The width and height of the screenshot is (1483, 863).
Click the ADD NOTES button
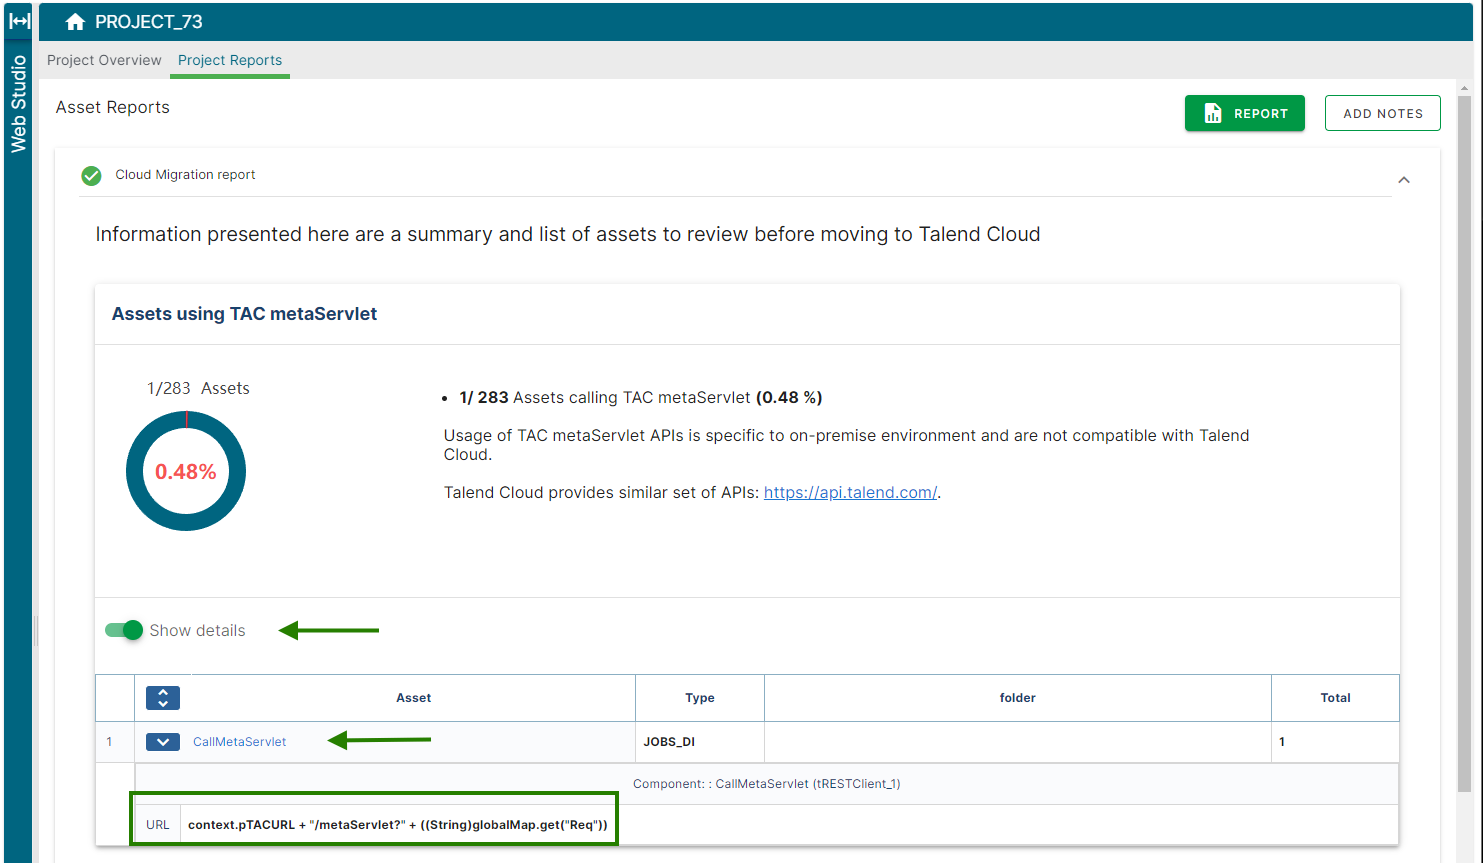(1382, 113)
